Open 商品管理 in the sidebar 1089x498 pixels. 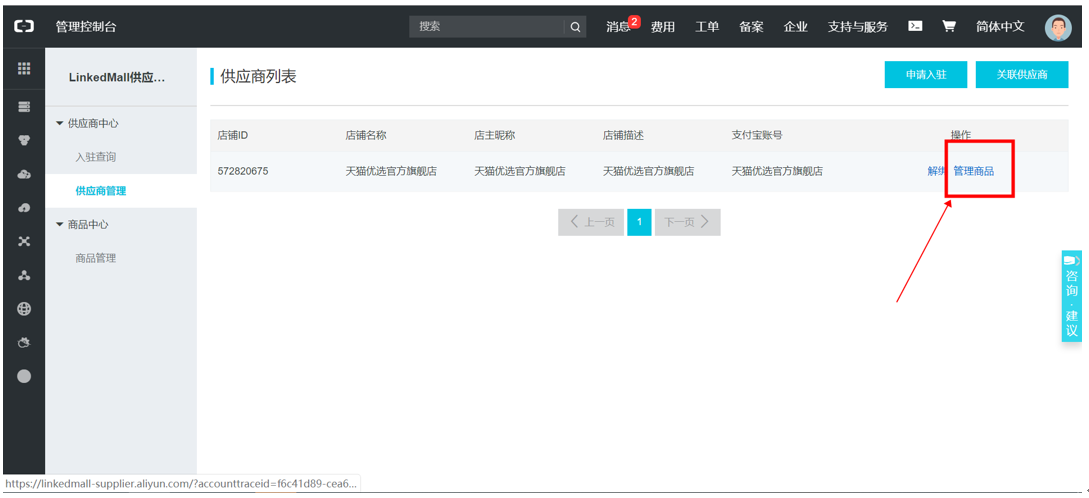(x=96, y=258)
